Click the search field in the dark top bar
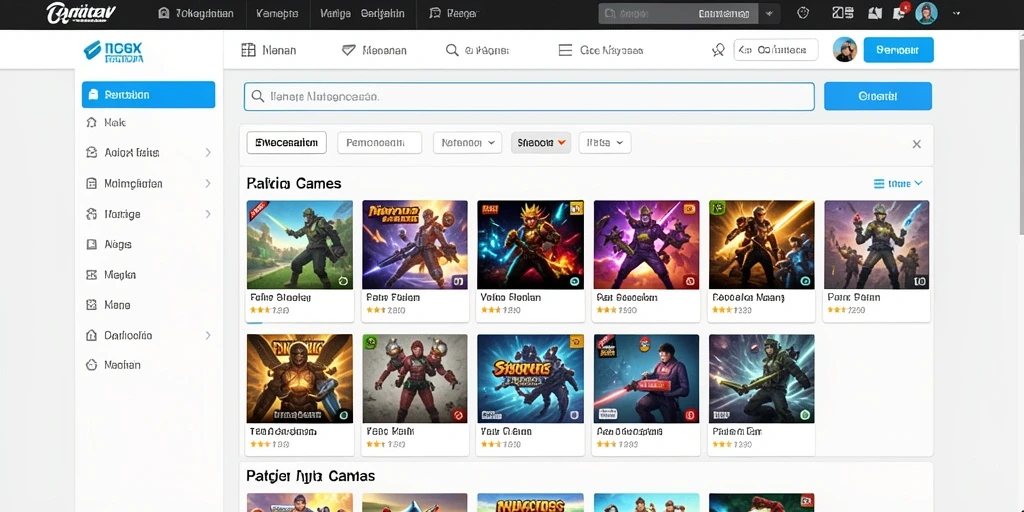The height and width of the screenshot is (512, 1024). click(678, 13)
